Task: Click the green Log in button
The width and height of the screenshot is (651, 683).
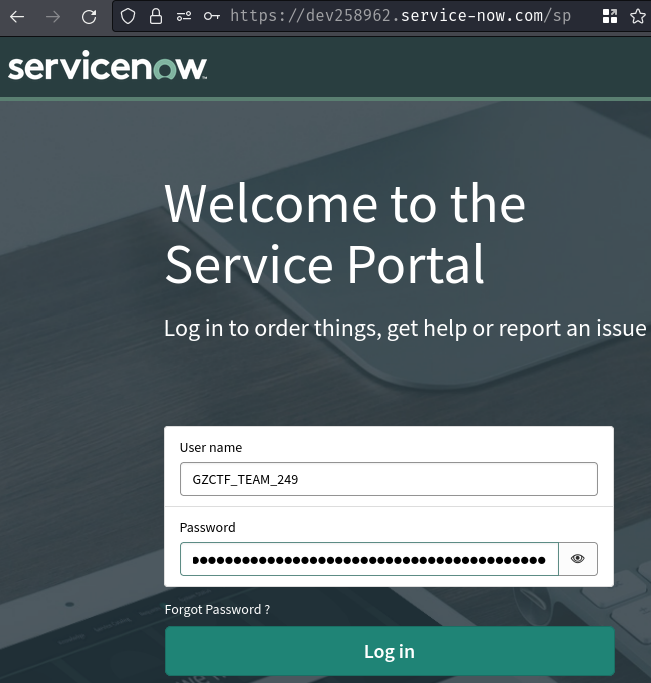Action: pos(390,651)
